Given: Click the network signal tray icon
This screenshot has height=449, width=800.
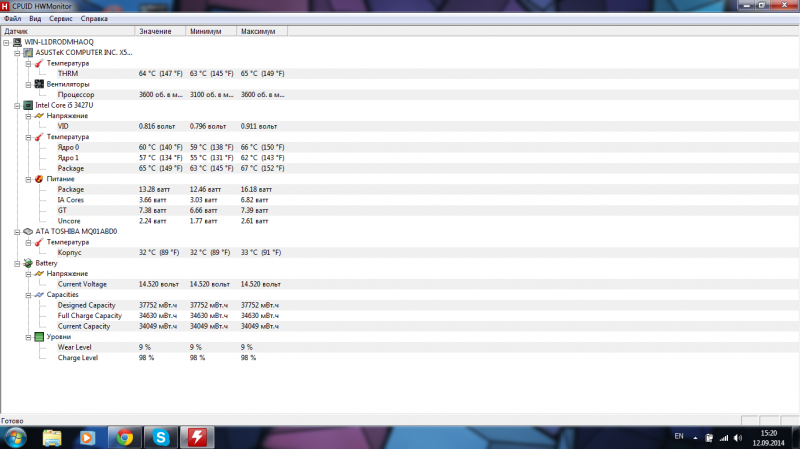Looking at the screenshot, I should point(724,438).
